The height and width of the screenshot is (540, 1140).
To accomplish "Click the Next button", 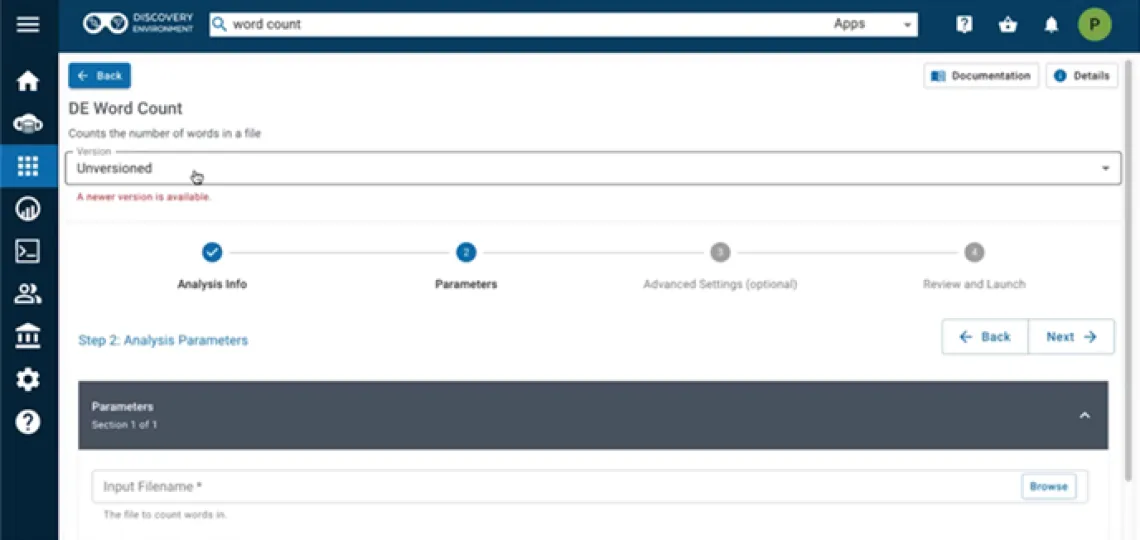I will tap(1071, 337).
